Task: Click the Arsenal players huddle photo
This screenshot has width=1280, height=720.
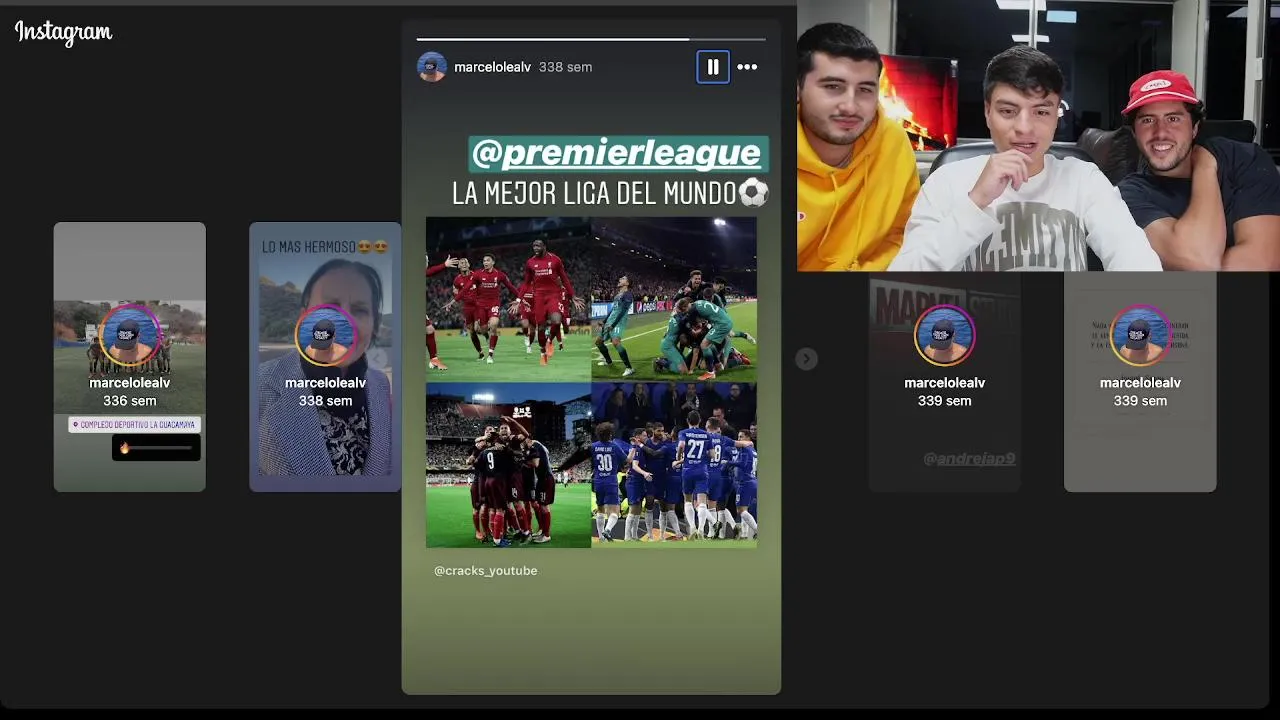Action: coord(508,465)
